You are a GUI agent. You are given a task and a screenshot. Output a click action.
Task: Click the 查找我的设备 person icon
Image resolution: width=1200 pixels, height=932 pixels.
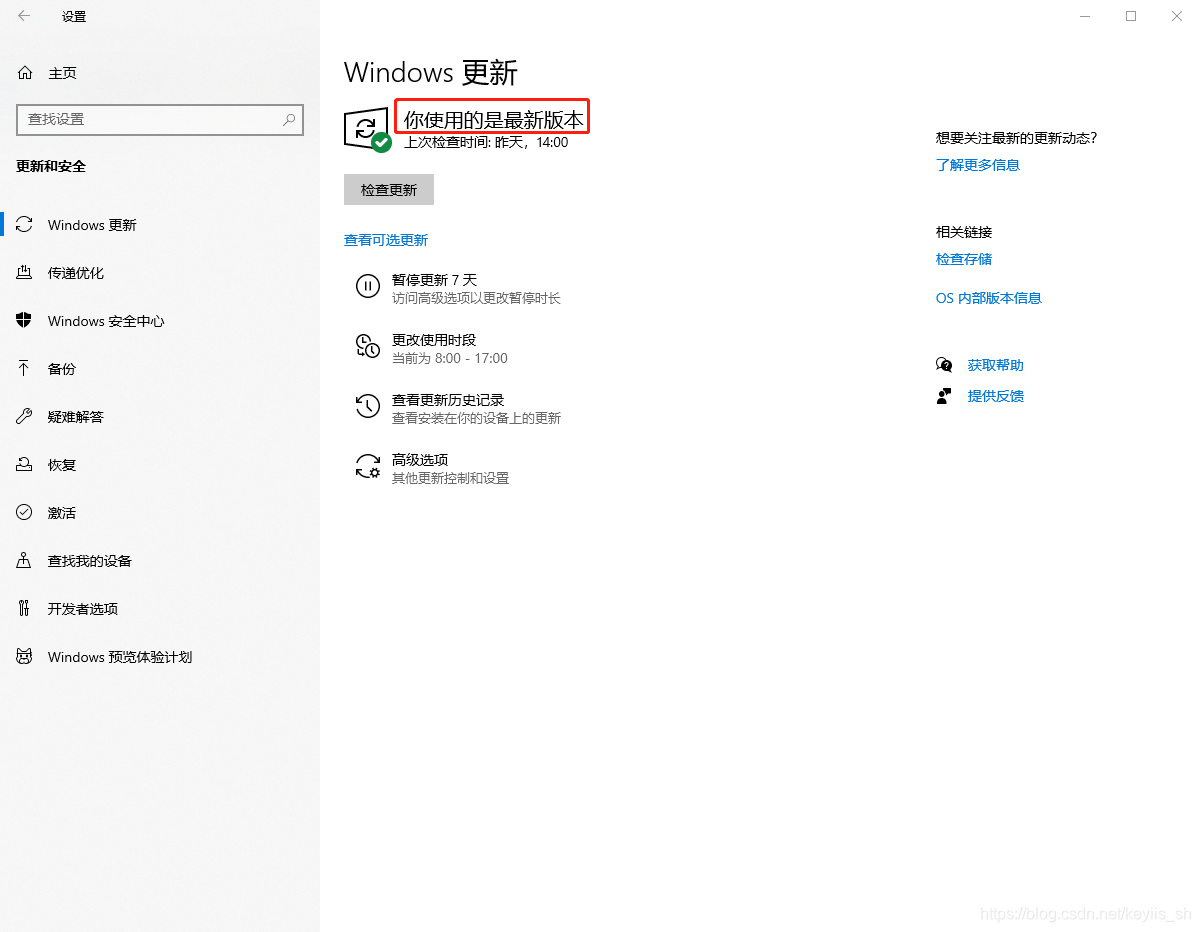(x=25, y=561)
